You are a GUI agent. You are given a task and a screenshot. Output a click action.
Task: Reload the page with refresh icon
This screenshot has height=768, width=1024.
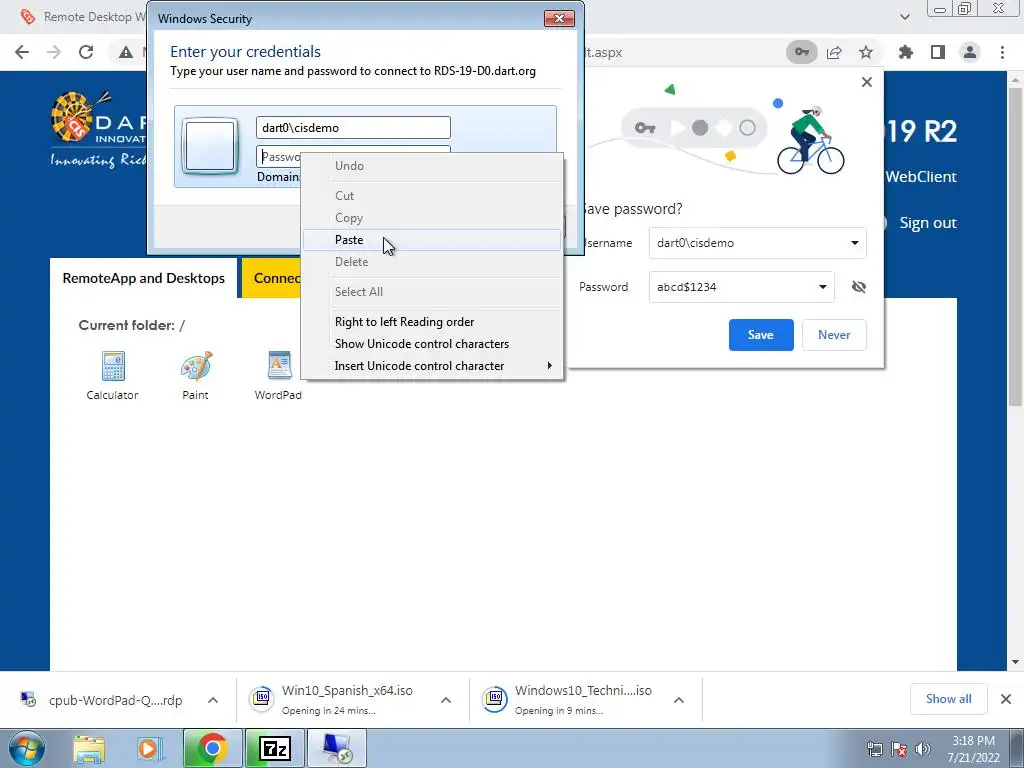86,52
